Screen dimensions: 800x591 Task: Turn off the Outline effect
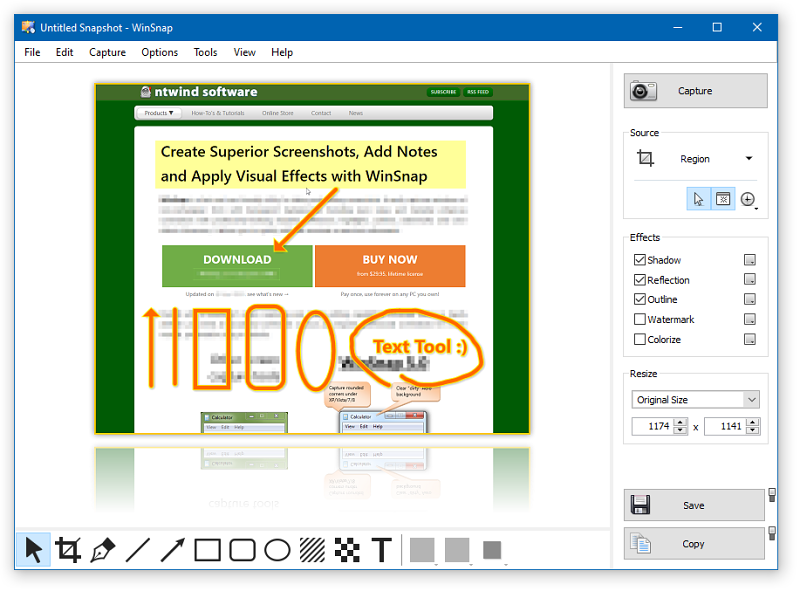pos(639,299)
